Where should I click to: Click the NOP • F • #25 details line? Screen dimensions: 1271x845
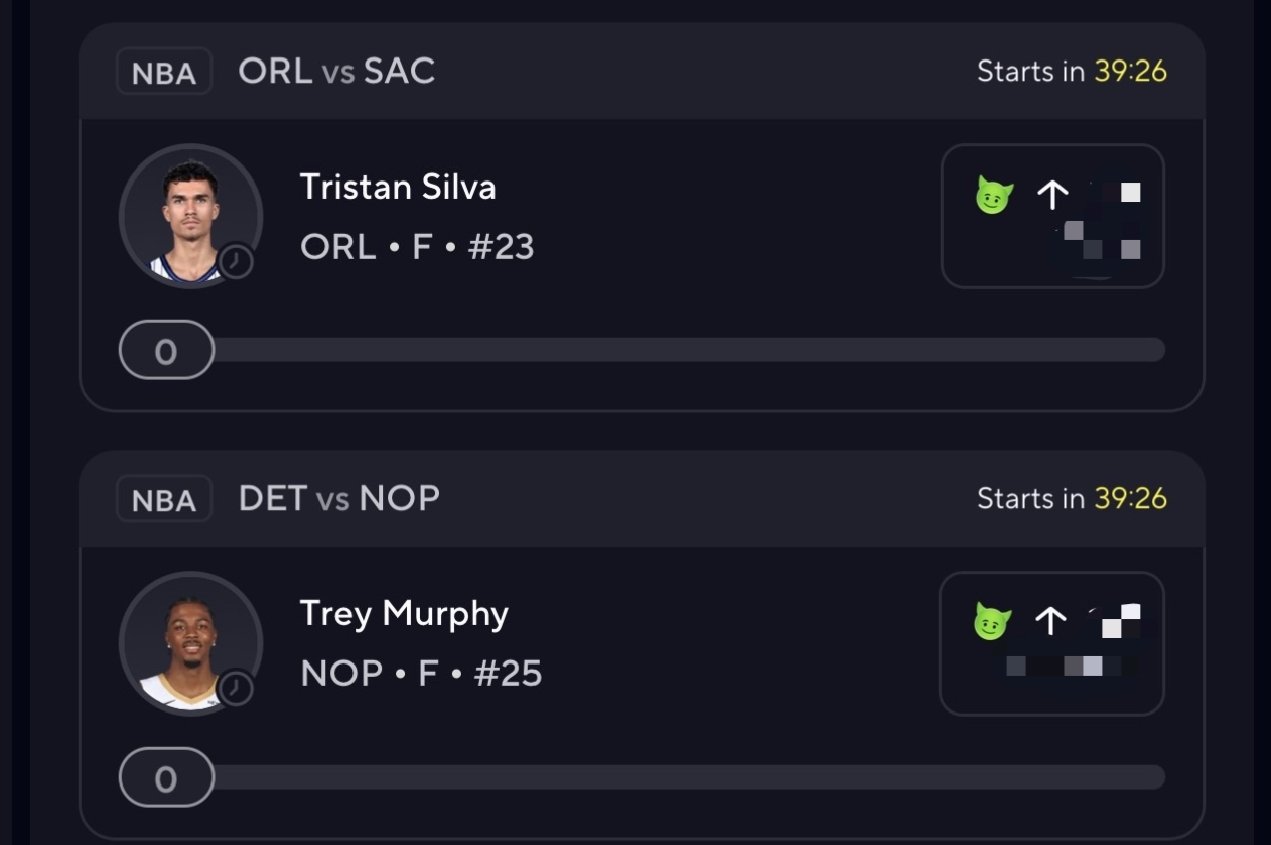[x=421, y=674]
